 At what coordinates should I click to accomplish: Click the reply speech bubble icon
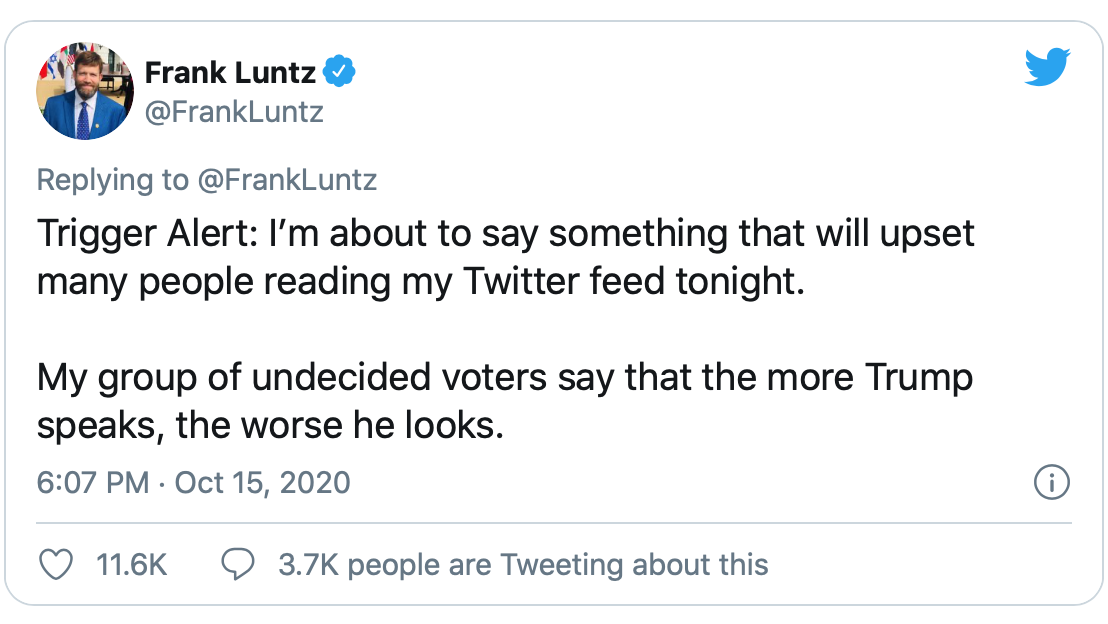click(x=237, y=565)
